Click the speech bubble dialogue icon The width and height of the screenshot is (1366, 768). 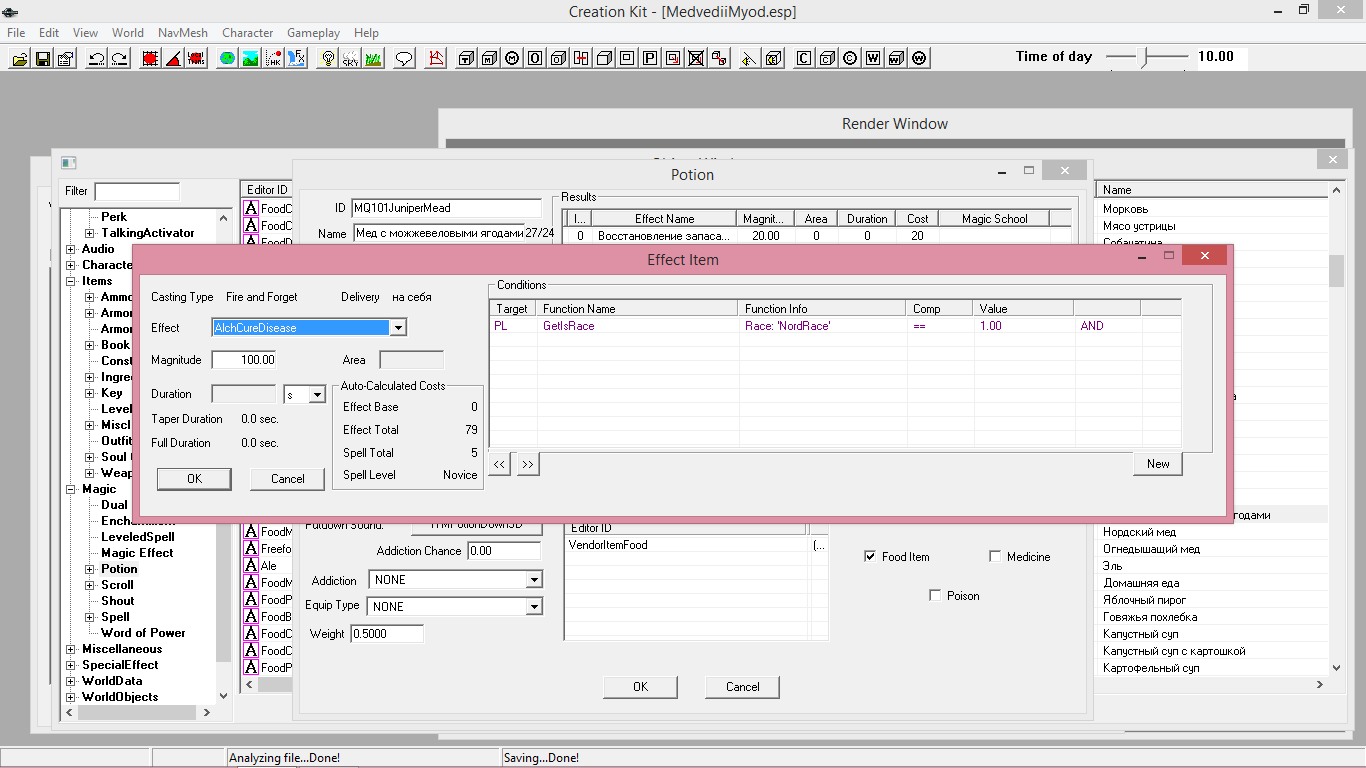pos(404,59)
